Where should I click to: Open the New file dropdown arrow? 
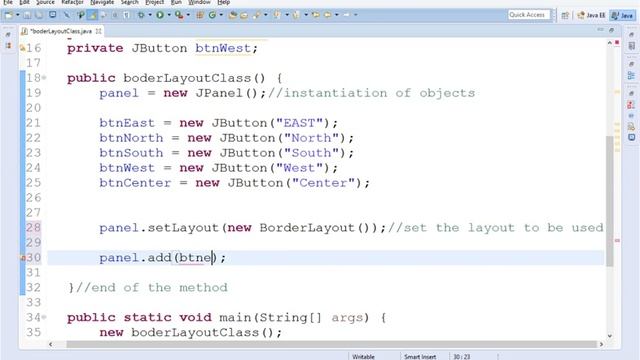(18, 15)
